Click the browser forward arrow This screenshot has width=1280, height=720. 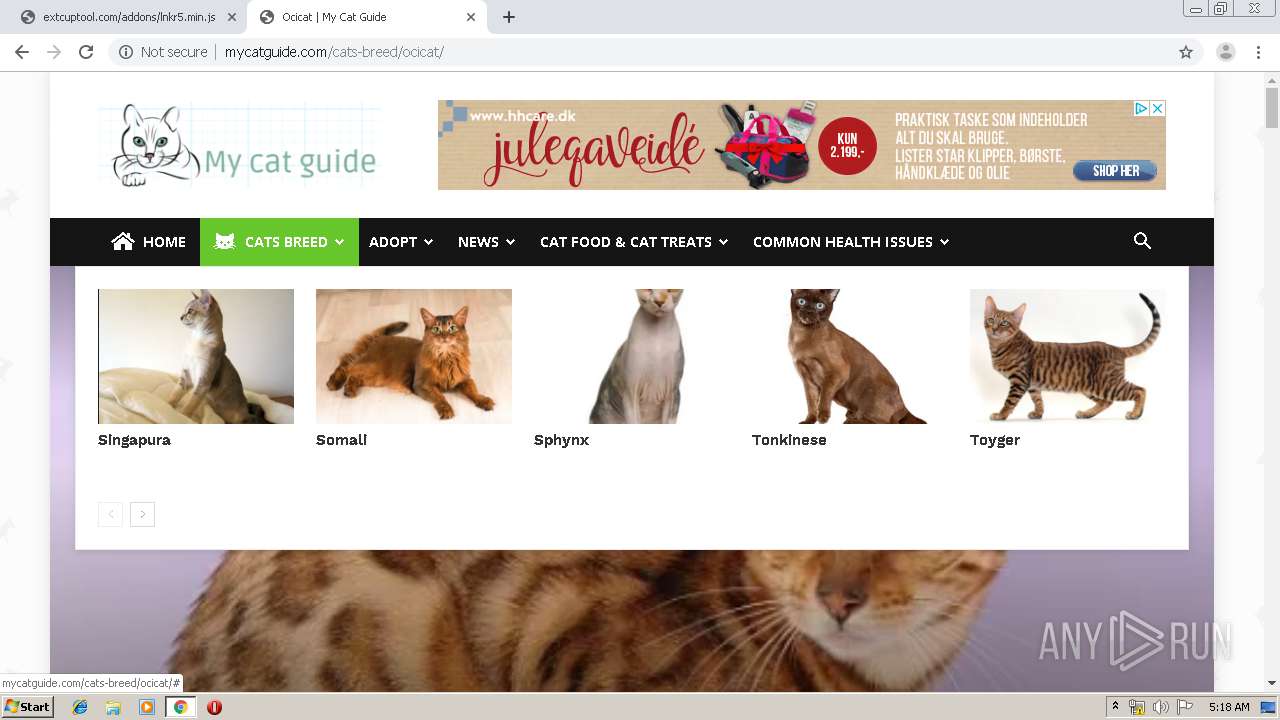54,52
